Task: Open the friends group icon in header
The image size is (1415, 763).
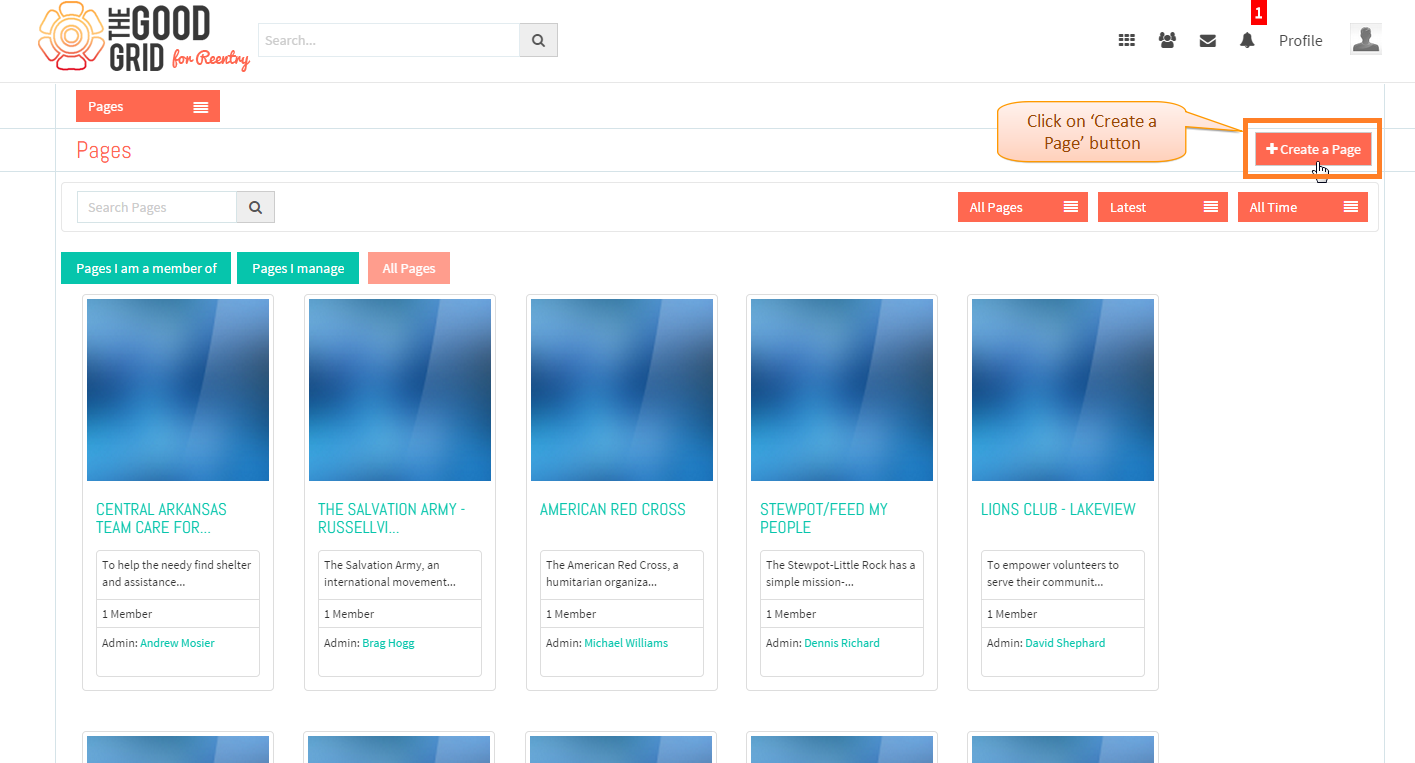Action: coord(1167,41)
